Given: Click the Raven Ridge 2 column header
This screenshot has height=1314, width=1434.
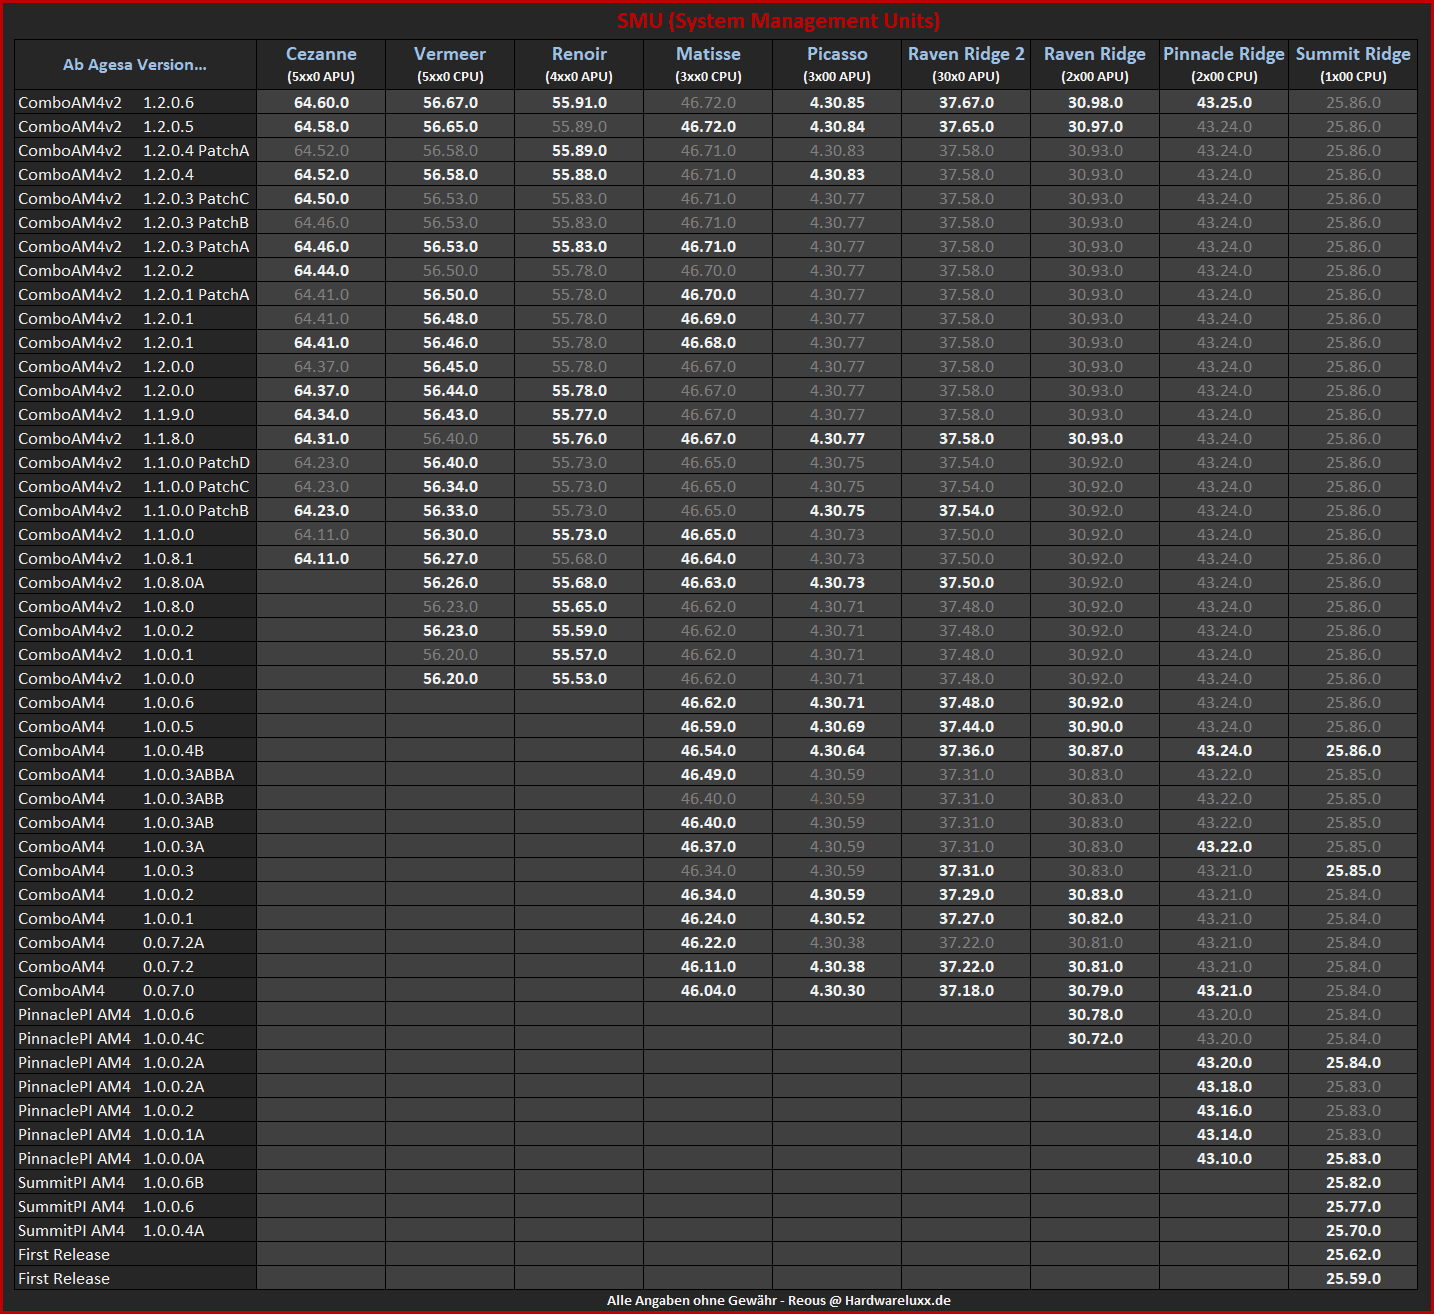Looking at the screenshot, I should tap(966, 65).
